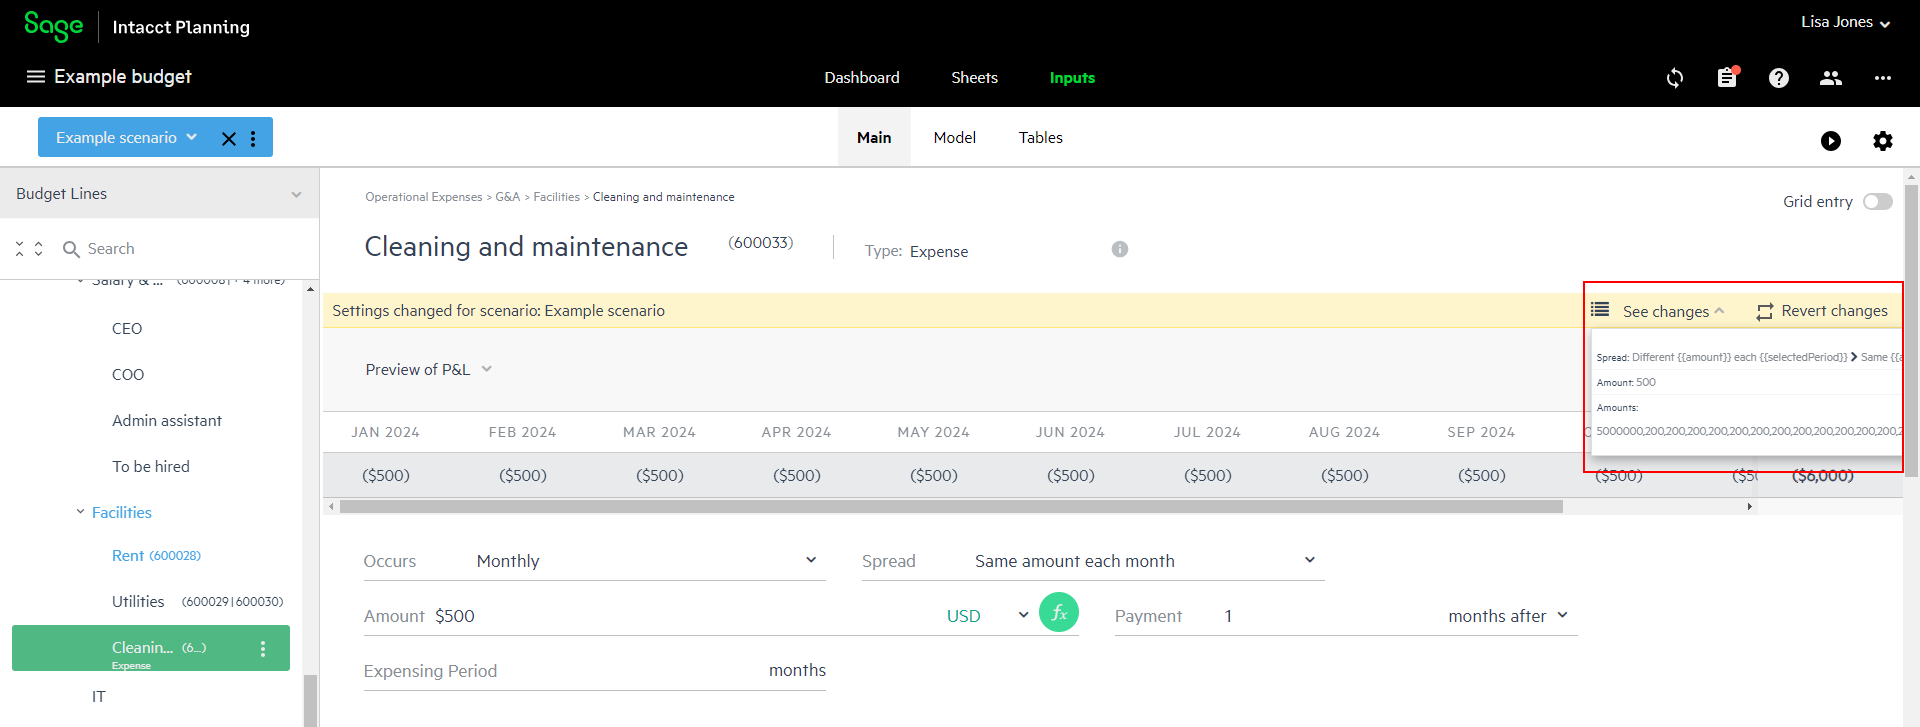This screenshot has height=727, width=1920.
Task: Expand the Budget Lines dropdown
Action: [296, 194]
